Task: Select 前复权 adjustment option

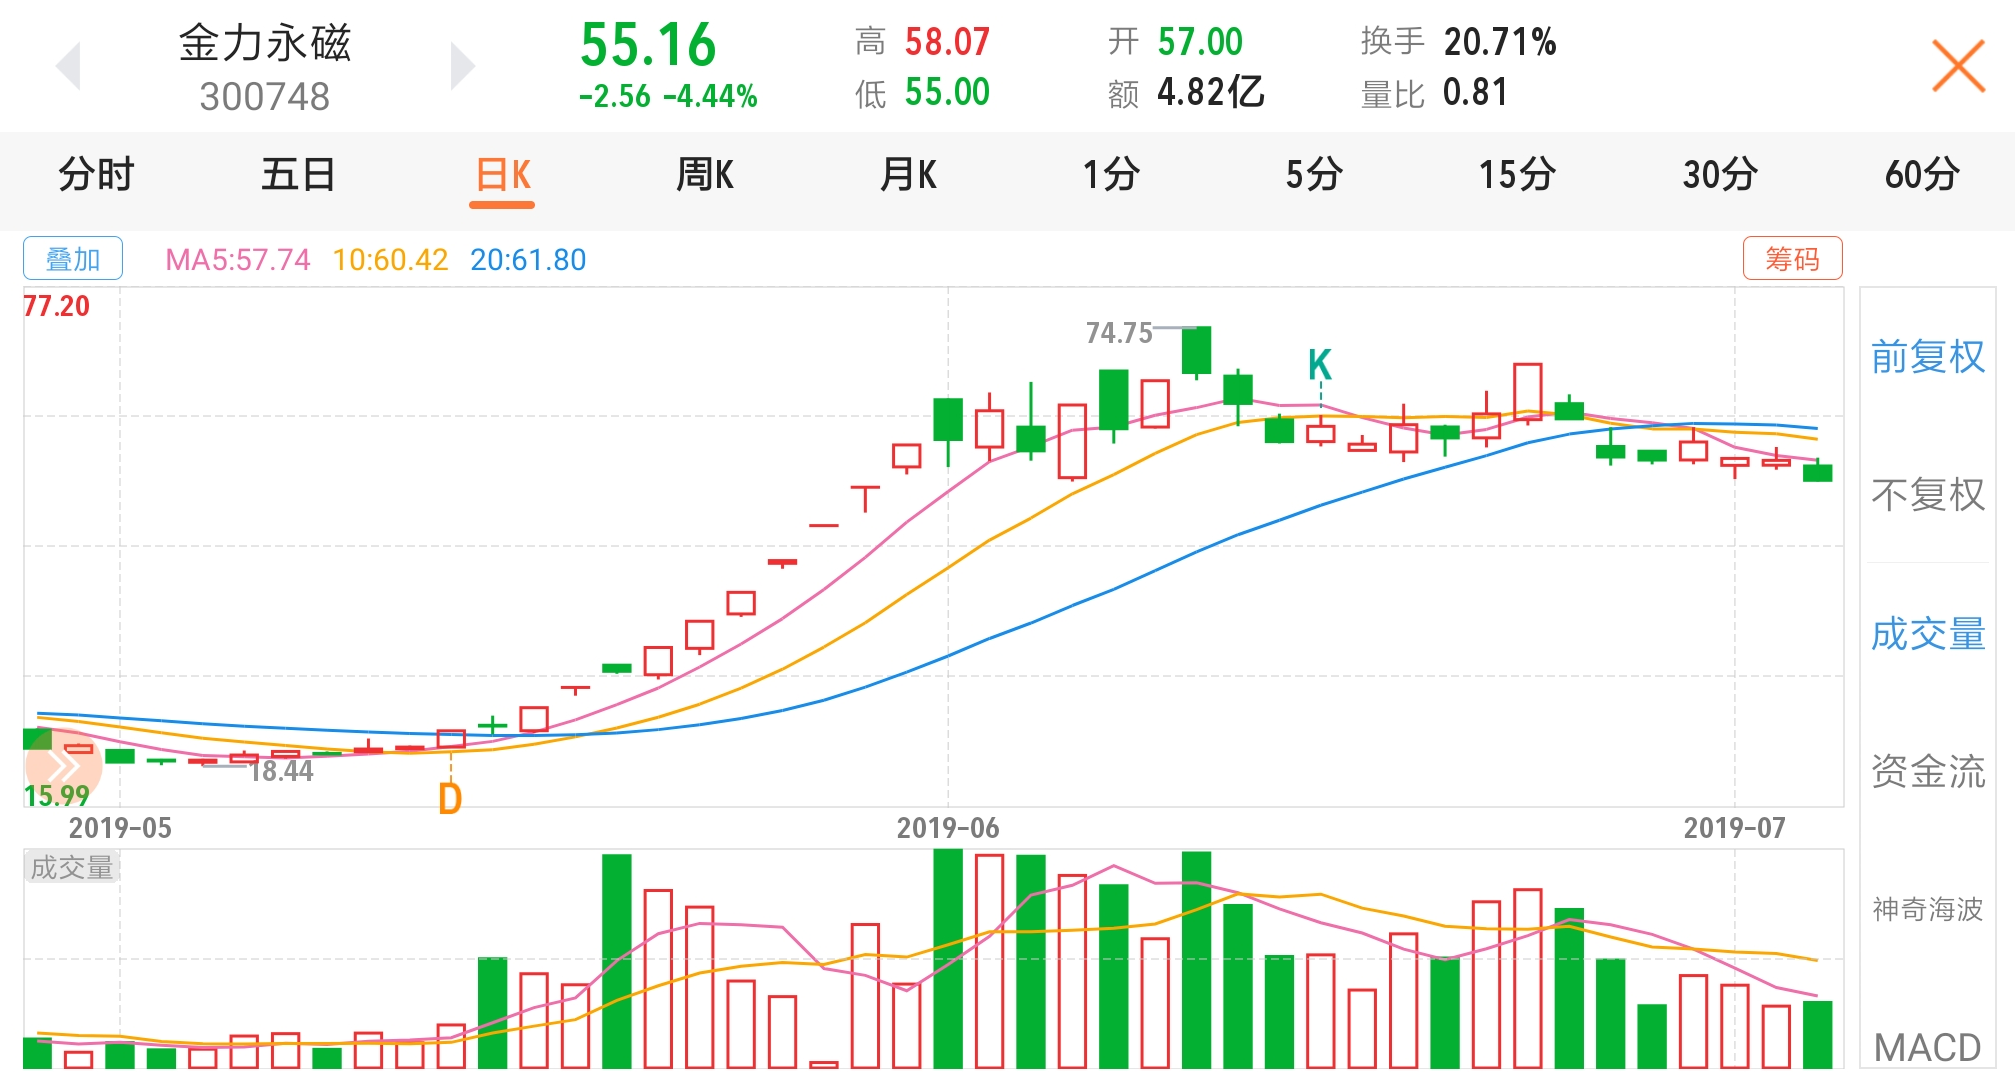Action: pos(1928,357)
